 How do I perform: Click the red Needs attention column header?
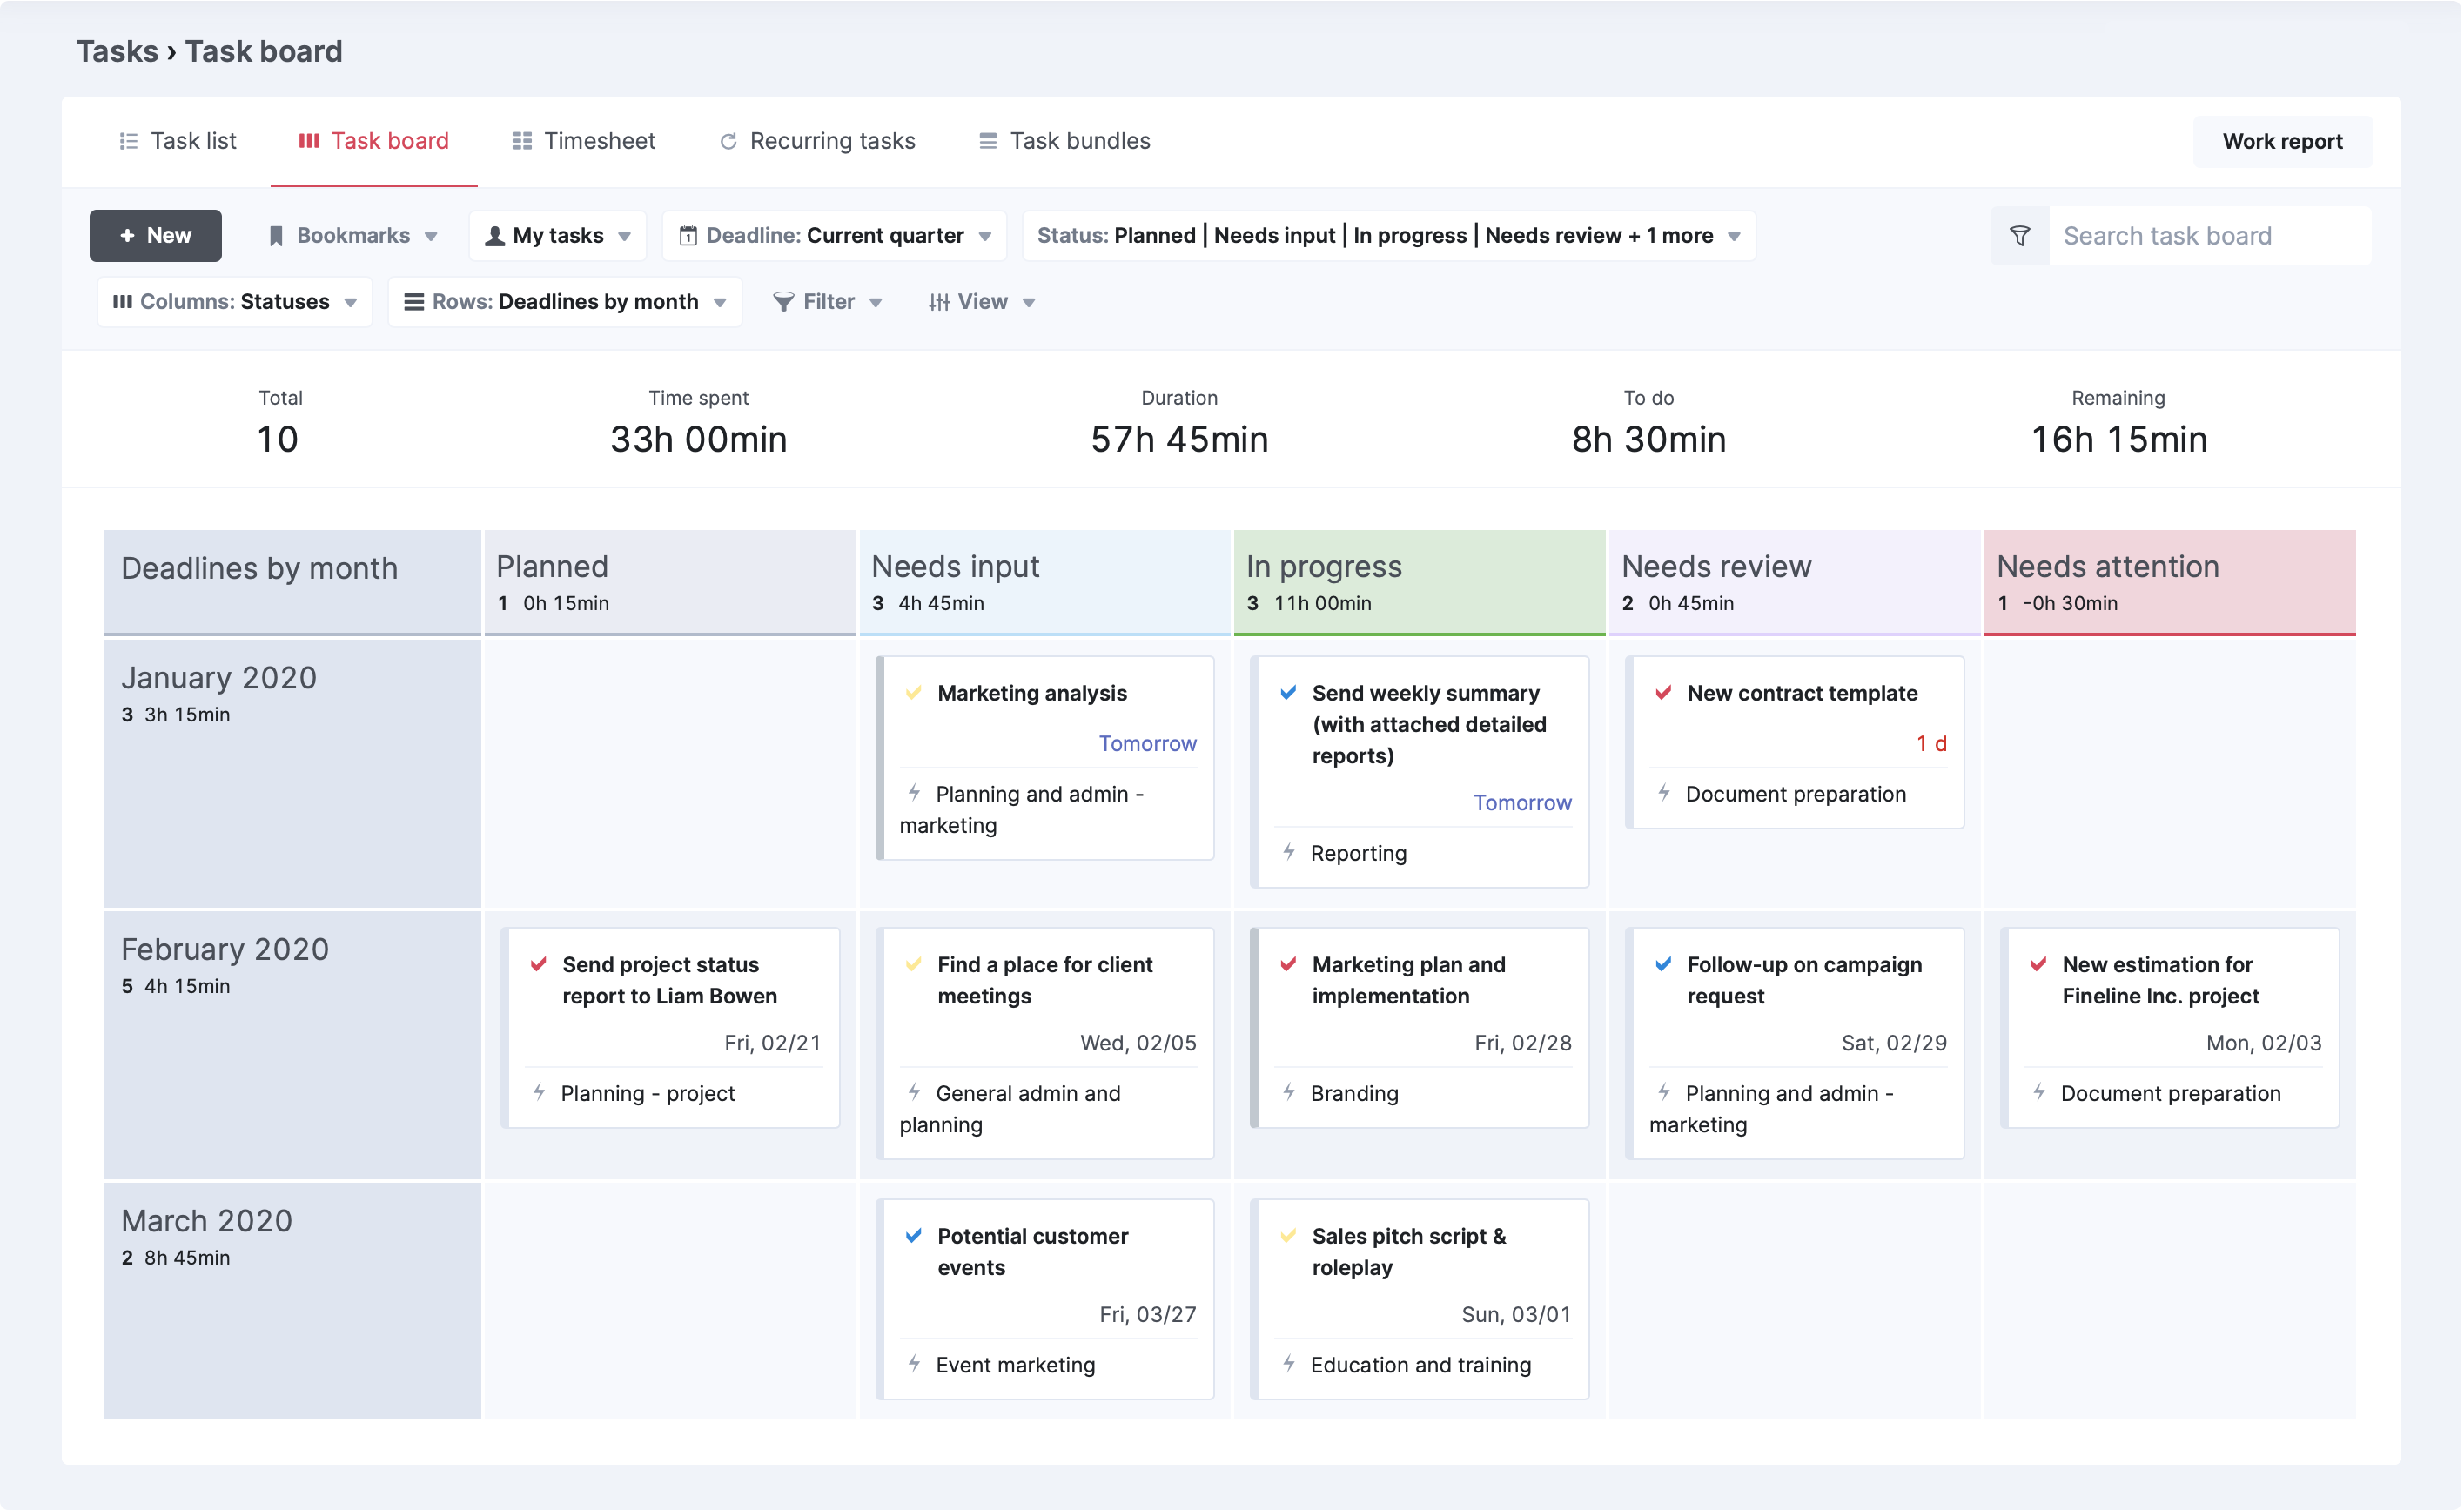point(2170,582)
